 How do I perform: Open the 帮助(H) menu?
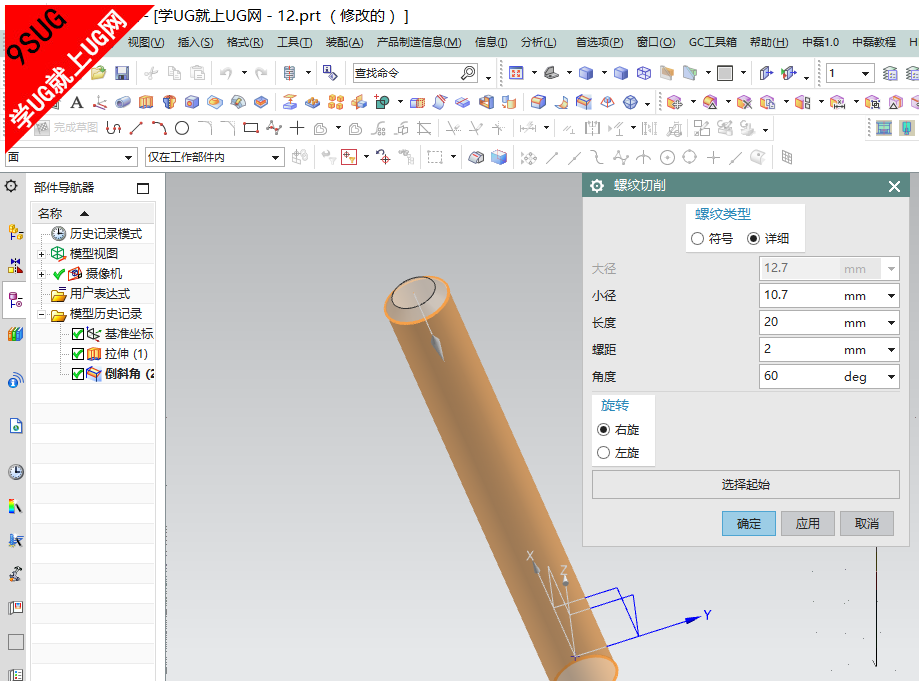pos(769,42)
